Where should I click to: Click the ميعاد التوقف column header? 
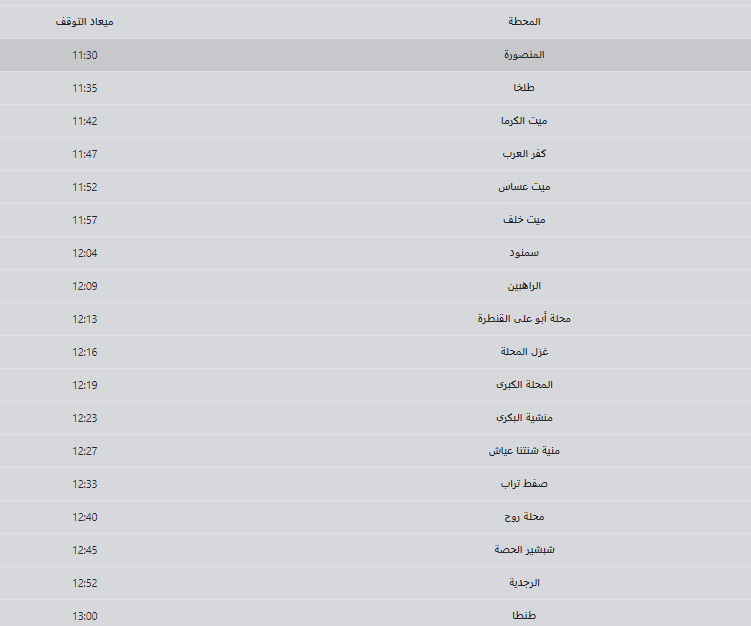coord(84,22)
